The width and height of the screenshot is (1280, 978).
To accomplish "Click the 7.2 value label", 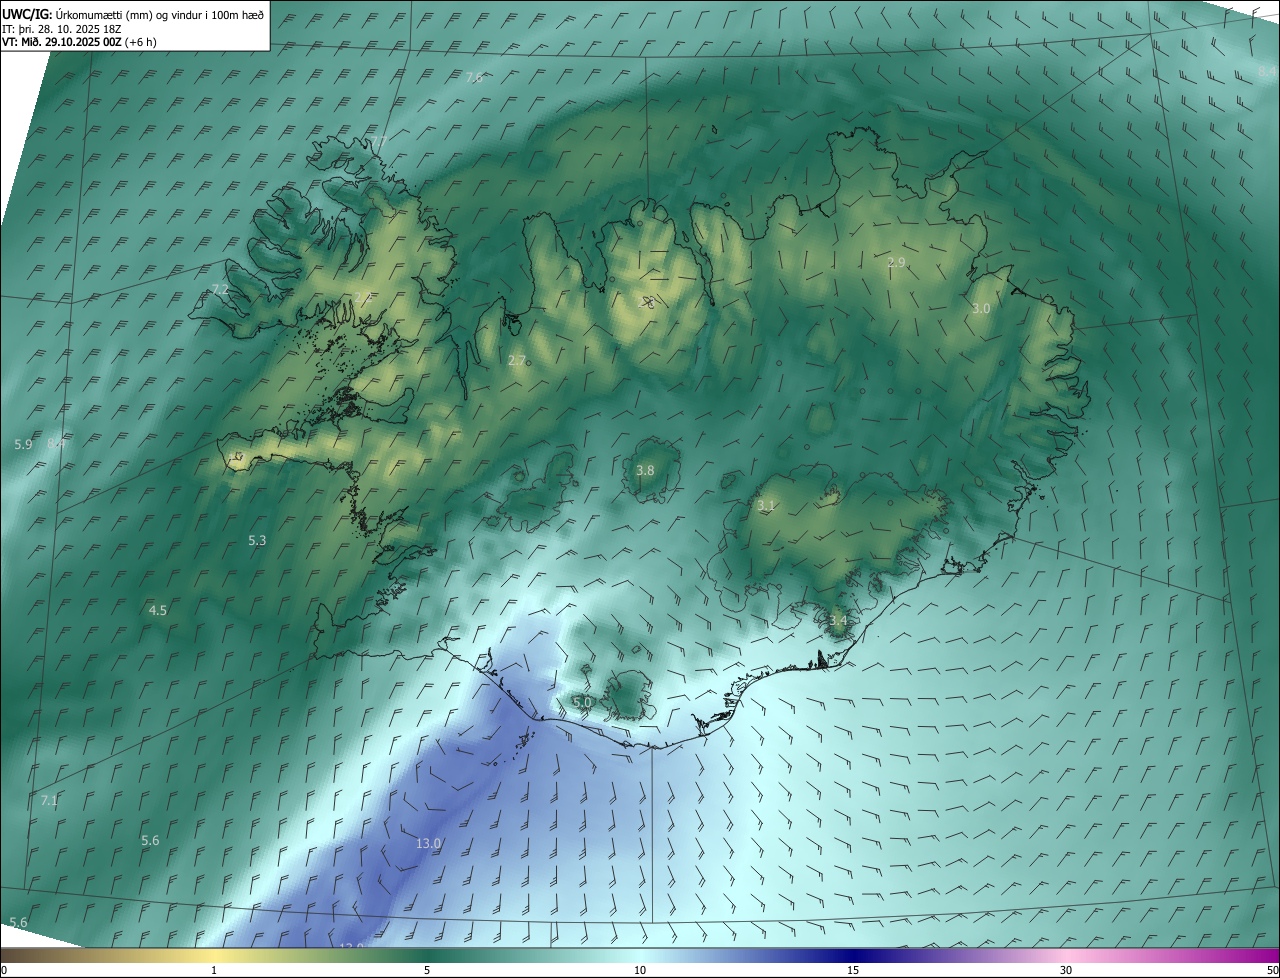I will [x=220, y=289].
